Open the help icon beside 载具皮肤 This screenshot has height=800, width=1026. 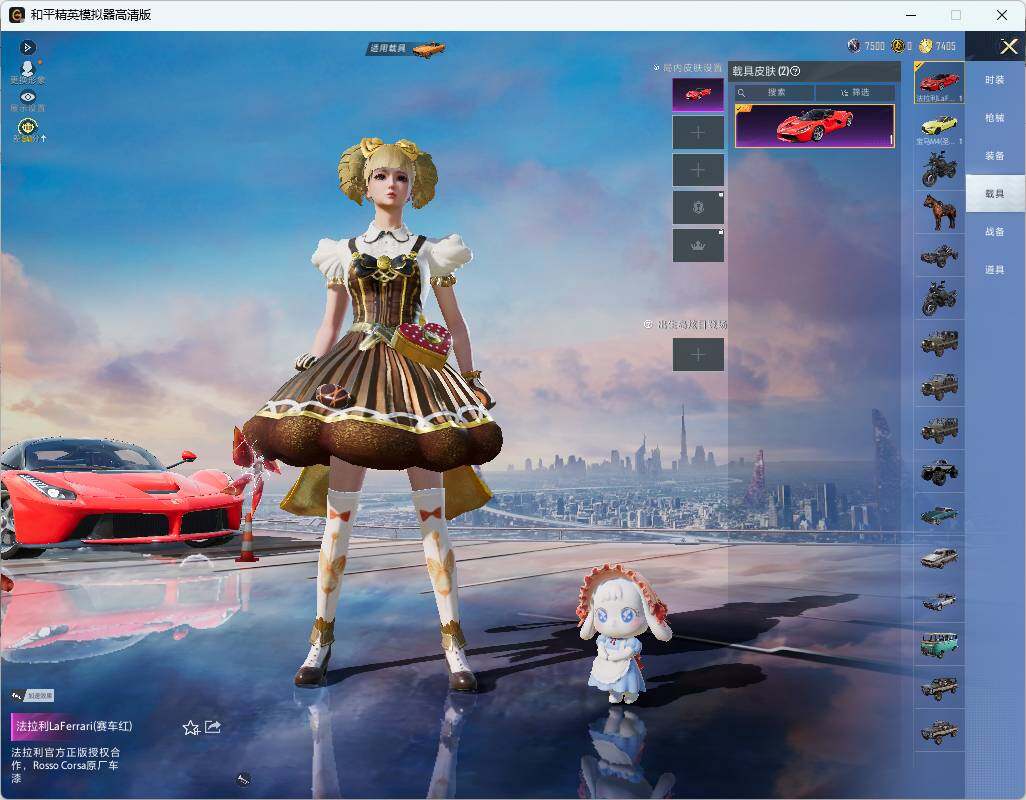coord(796,71)
